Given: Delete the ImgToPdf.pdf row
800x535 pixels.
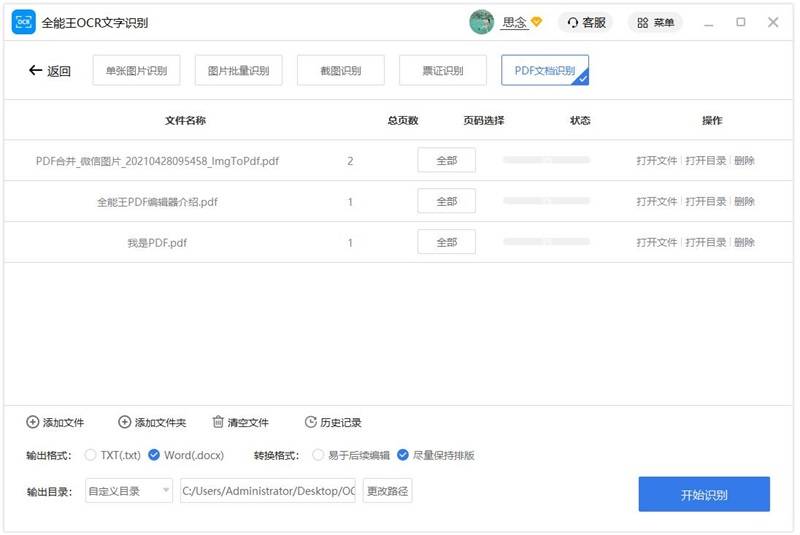Looking at the screenshot, I should point(744,161).
